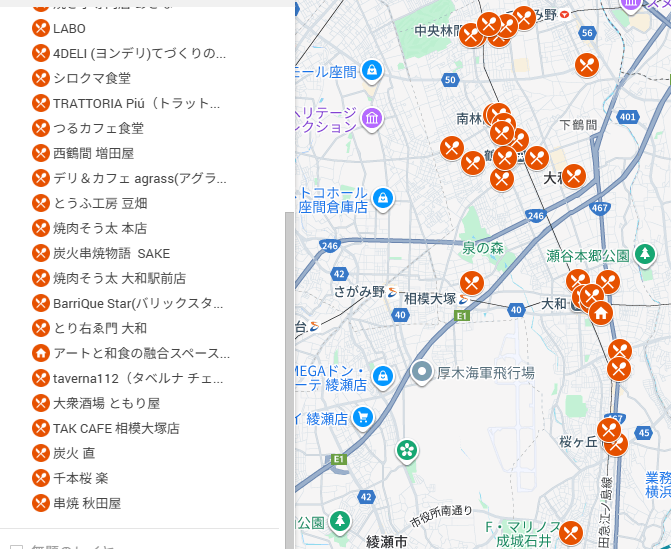The image size is (671, 549).
Task: Click the restaurant icon beside つるカフェ食堂
Action: pyautogui.click(x=41, y=128)
